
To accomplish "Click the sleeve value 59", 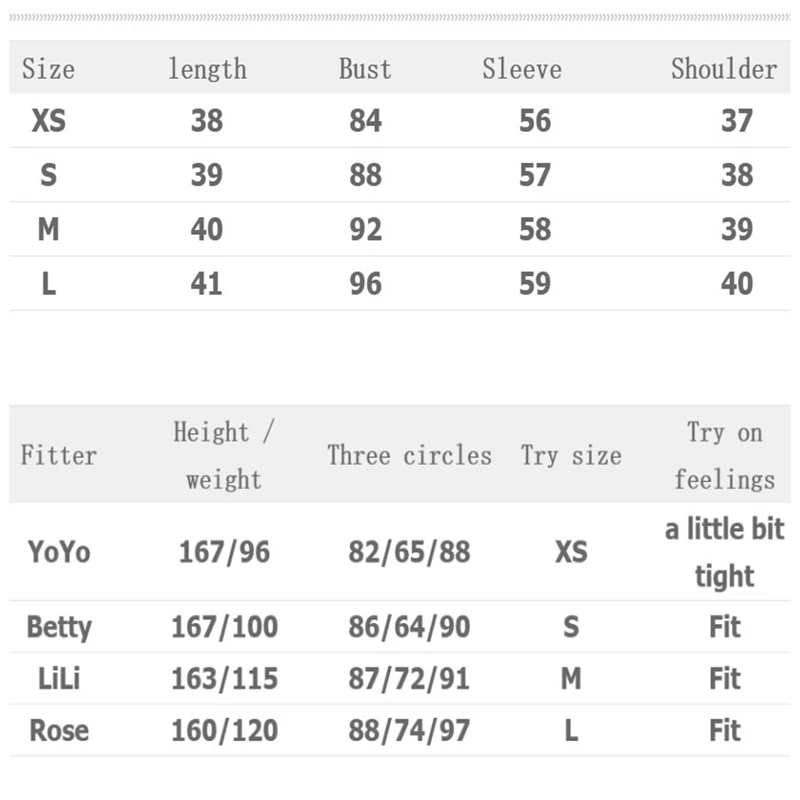I will click(x=535, y=284).
